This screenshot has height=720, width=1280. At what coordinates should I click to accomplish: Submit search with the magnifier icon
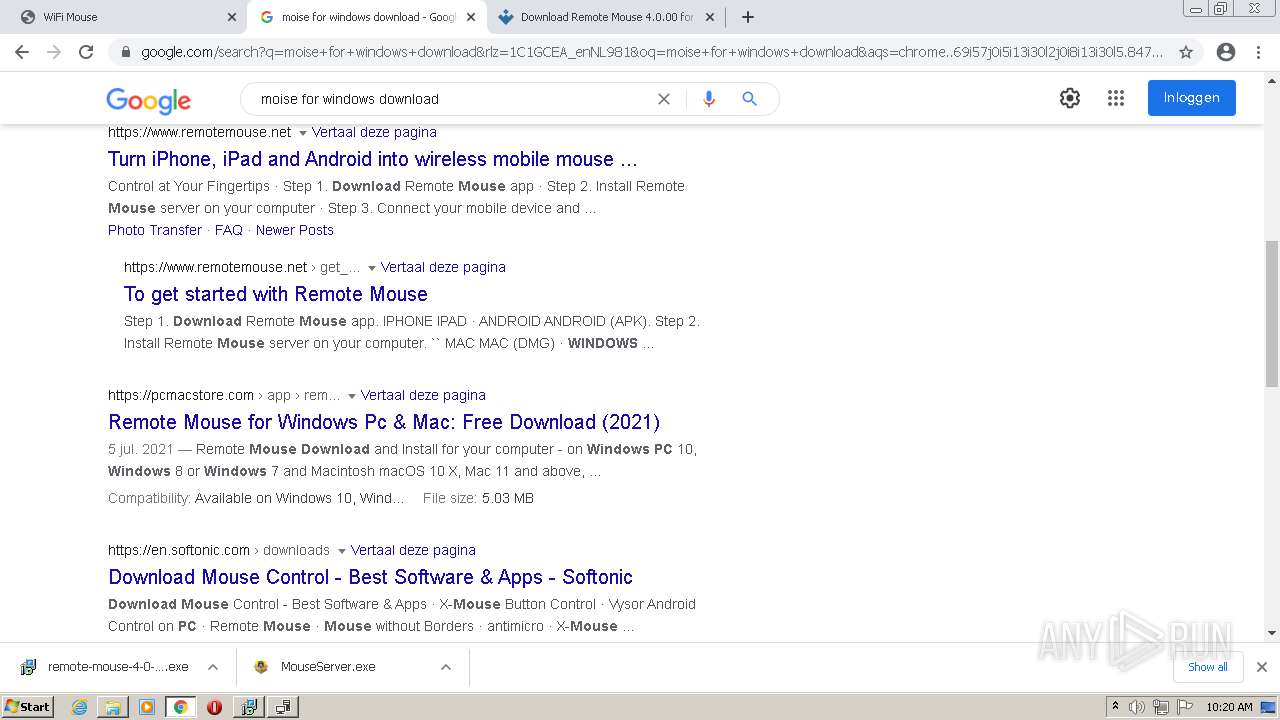[749, 99]
